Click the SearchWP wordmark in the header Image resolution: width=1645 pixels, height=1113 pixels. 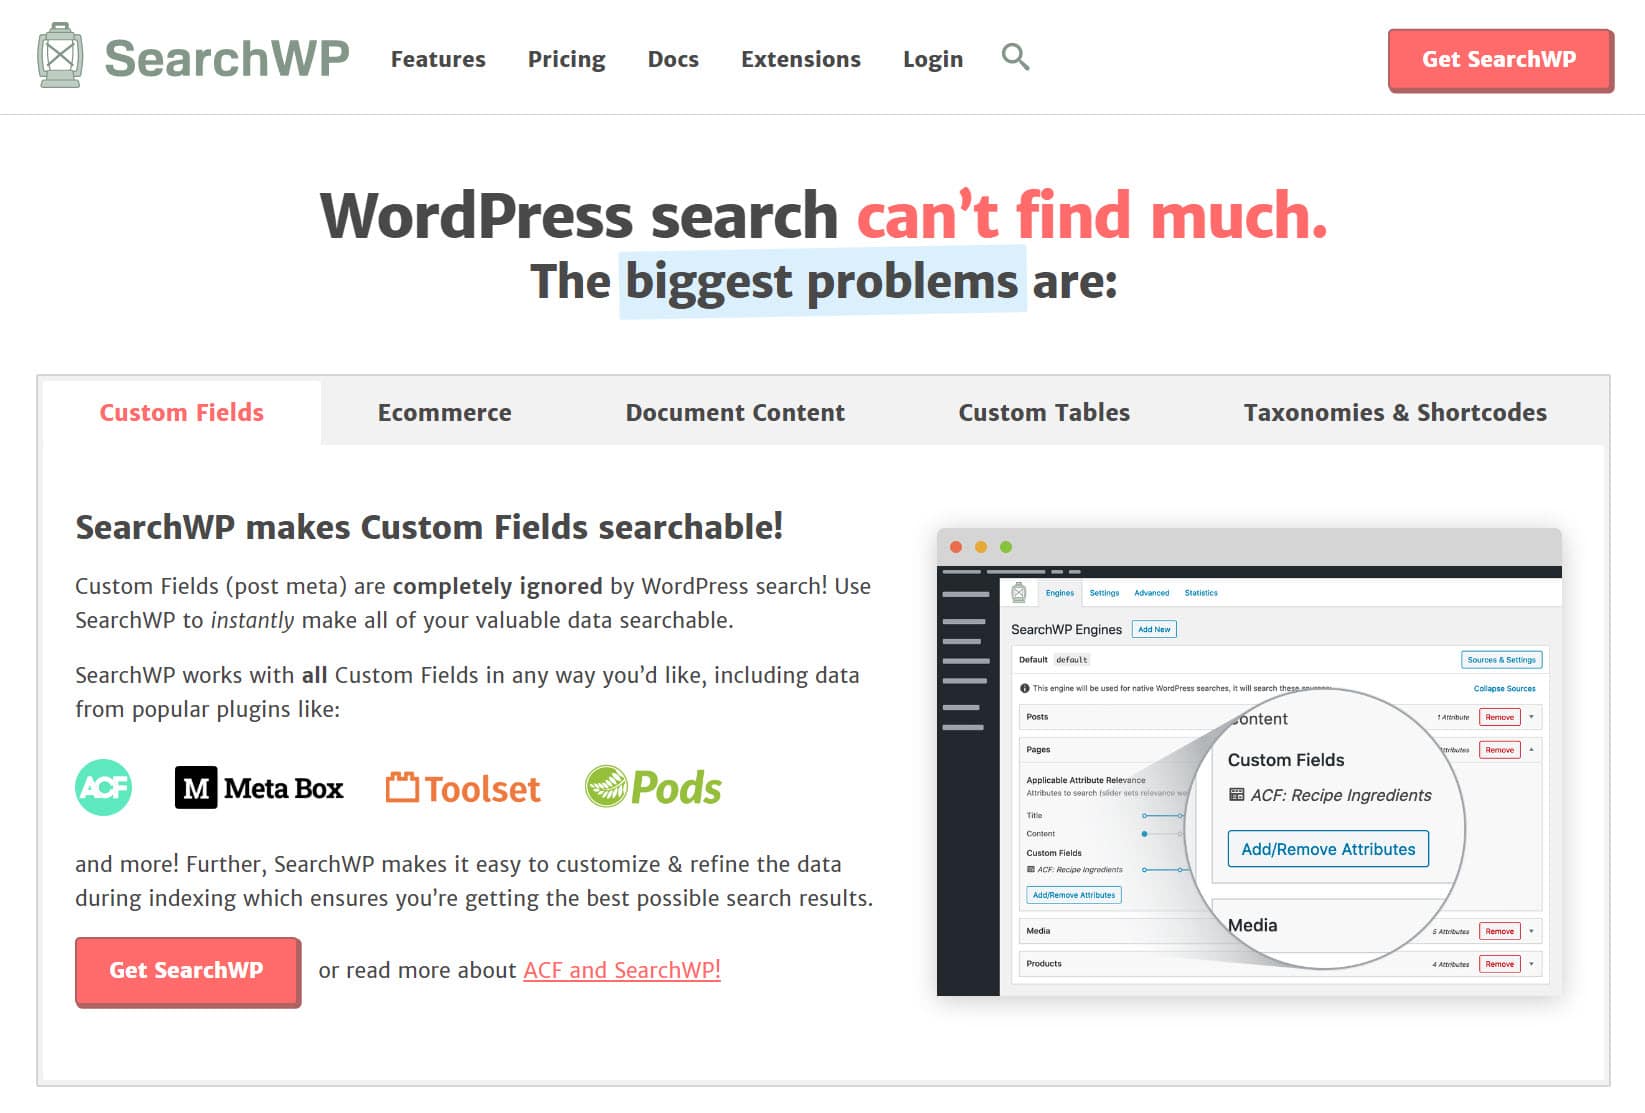point(227,58)
